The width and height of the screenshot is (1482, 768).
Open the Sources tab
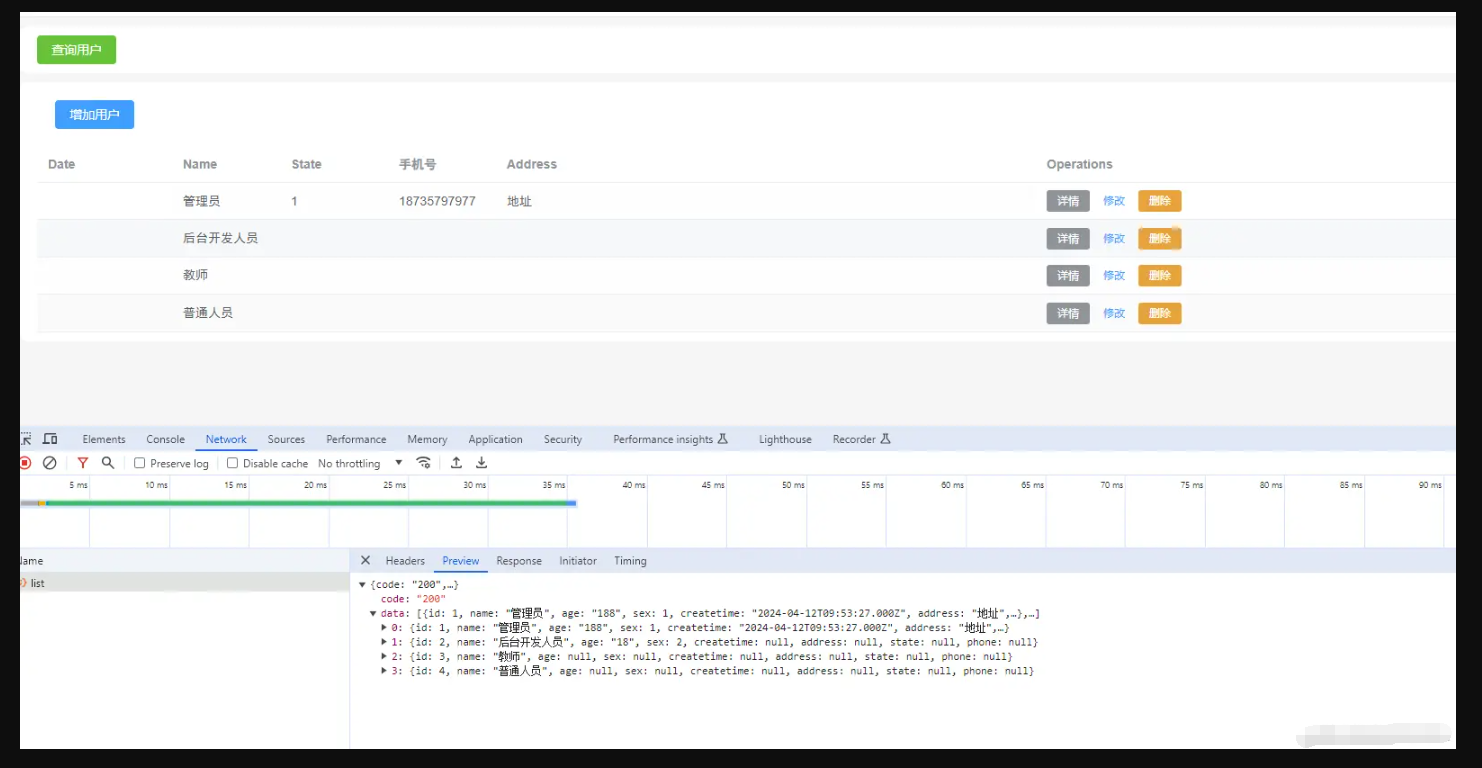286,439
